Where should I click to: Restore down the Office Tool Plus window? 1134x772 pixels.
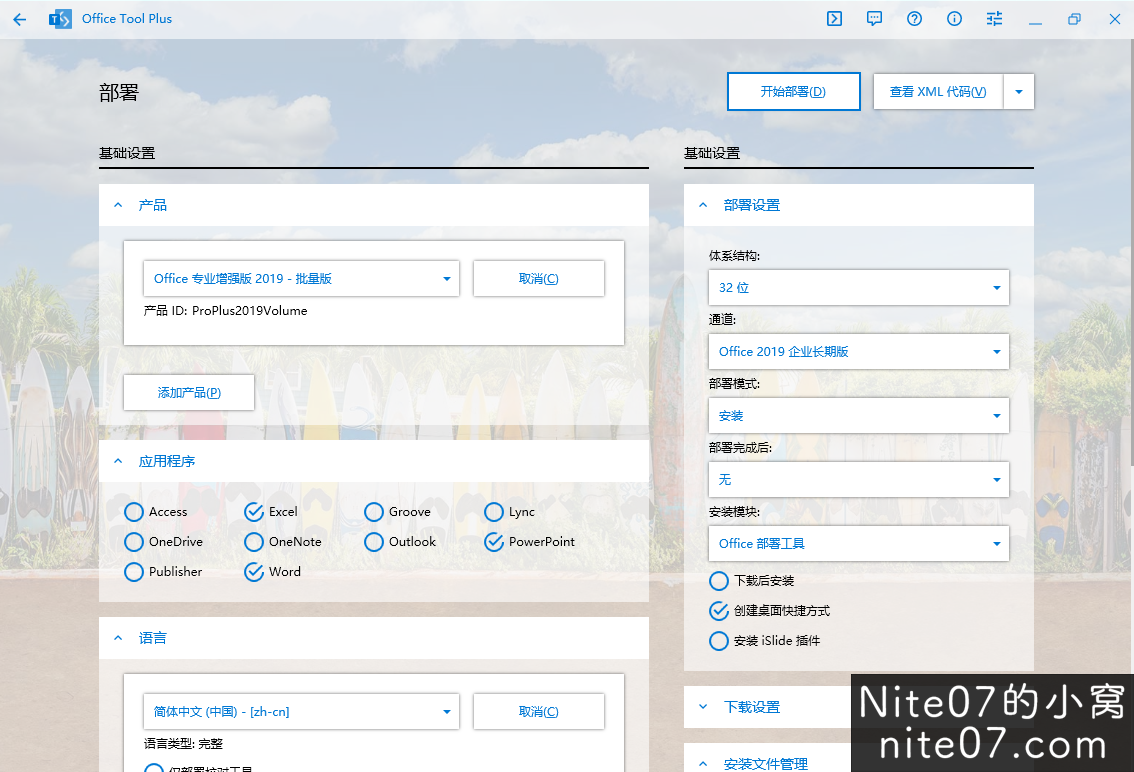(x=1075, y=20)
